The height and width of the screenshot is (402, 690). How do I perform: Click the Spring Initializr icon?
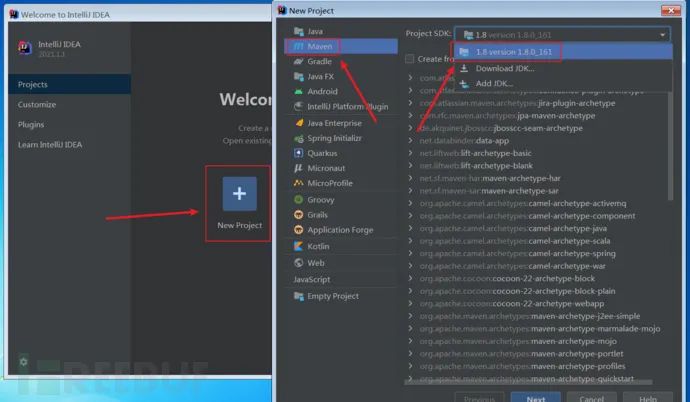[299, 139]
